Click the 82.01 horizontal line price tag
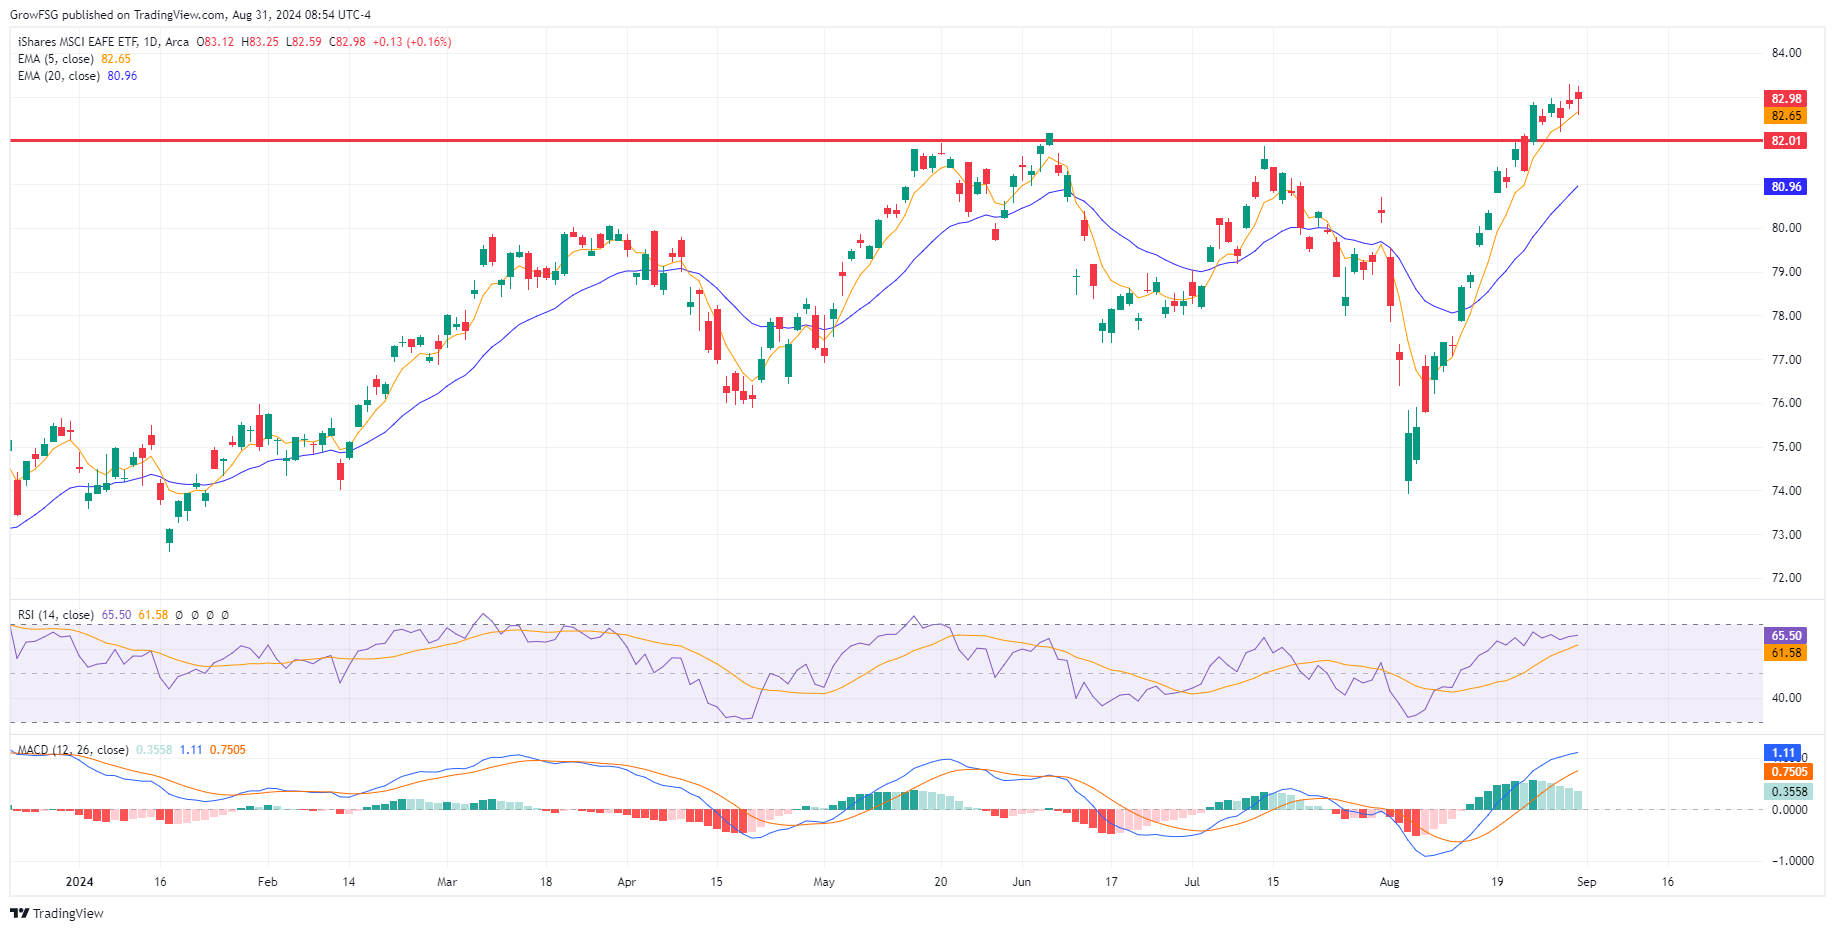 [x=1785, y=141]
